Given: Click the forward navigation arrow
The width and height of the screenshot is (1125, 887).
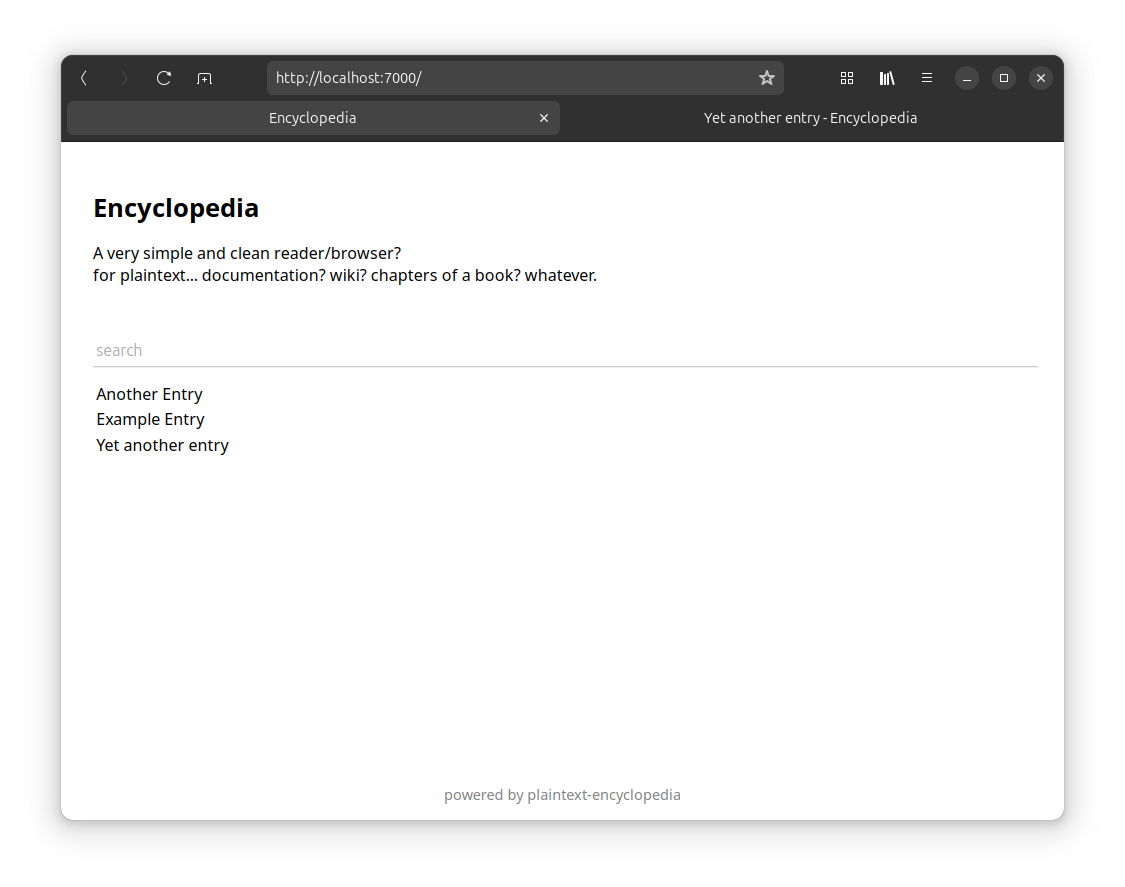Looking at the screenshot, I should click(124, 78).
